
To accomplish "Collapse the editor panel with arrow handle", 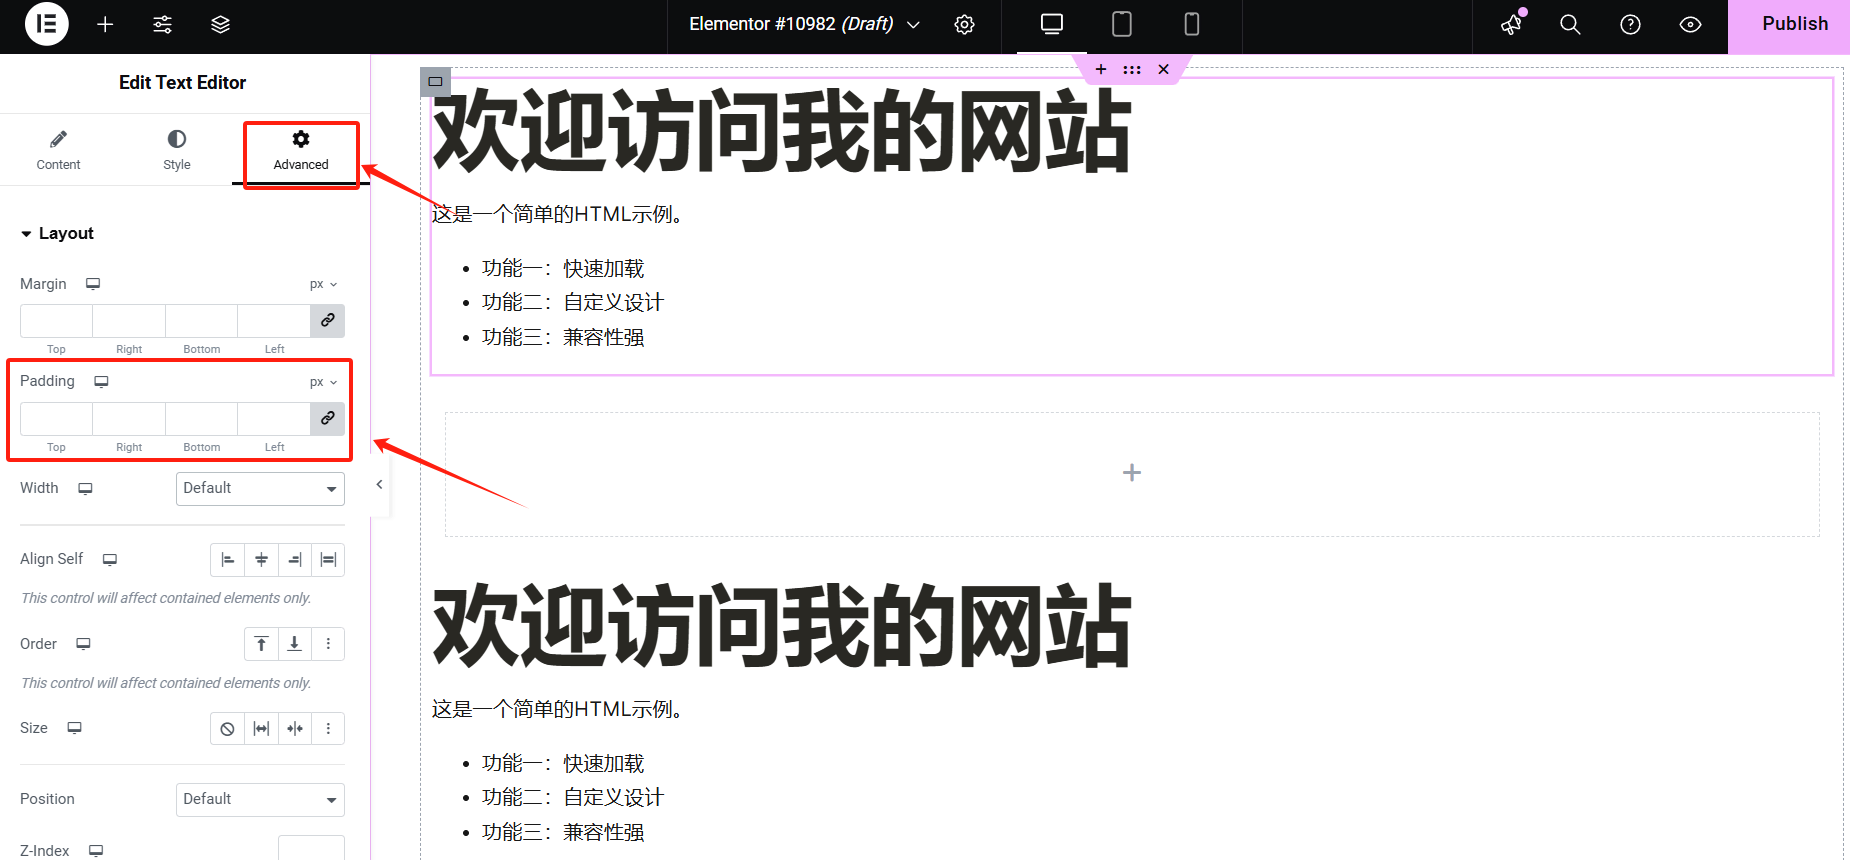I will 379,484.
